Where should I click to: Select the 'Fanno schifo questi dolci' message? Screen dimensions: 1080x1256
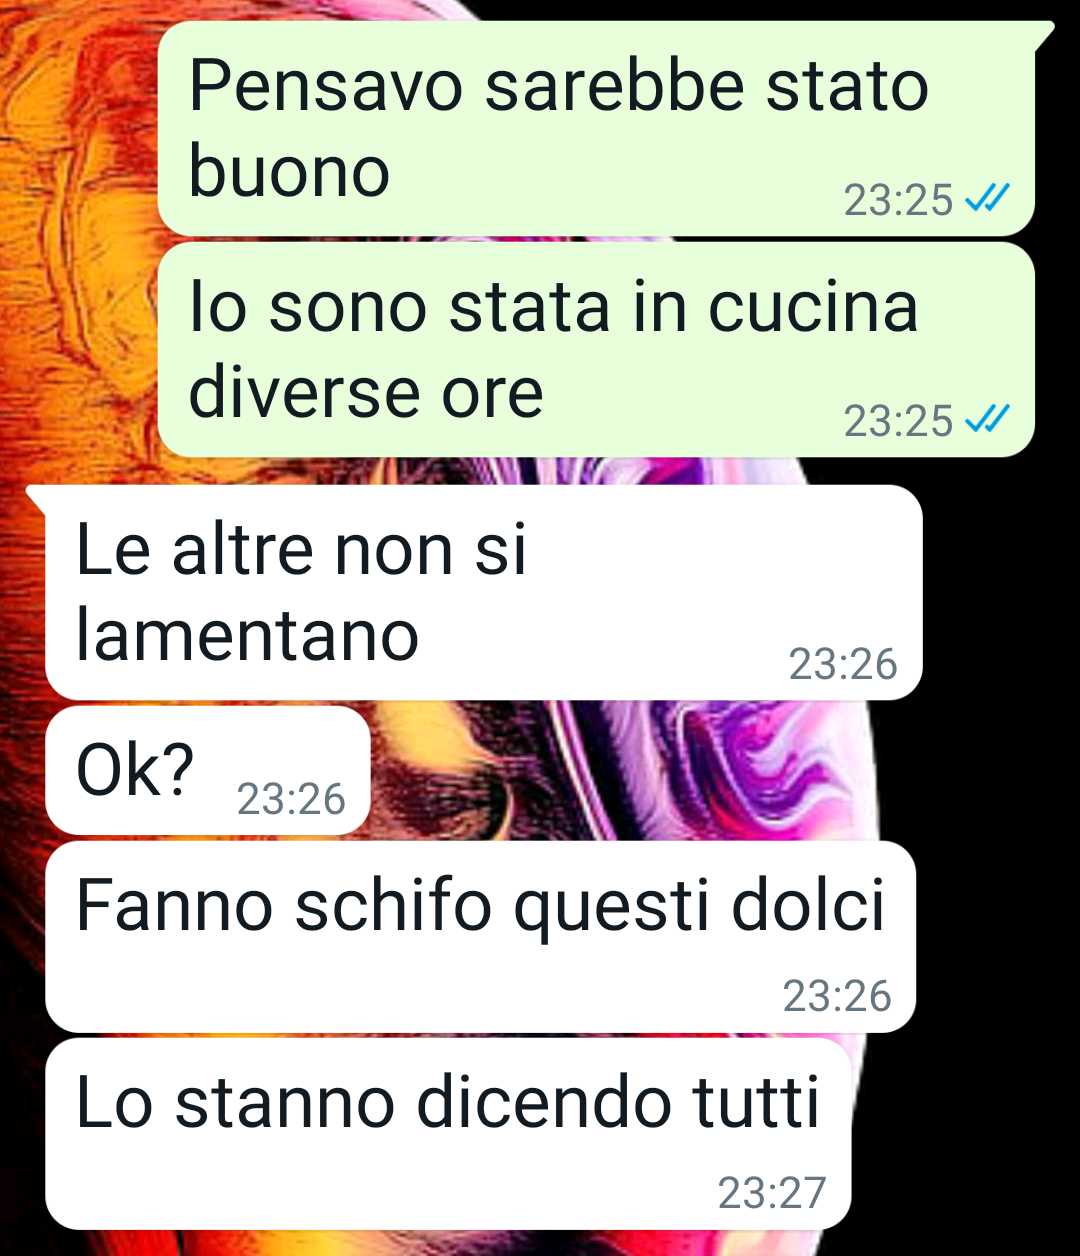pos(481,936)
